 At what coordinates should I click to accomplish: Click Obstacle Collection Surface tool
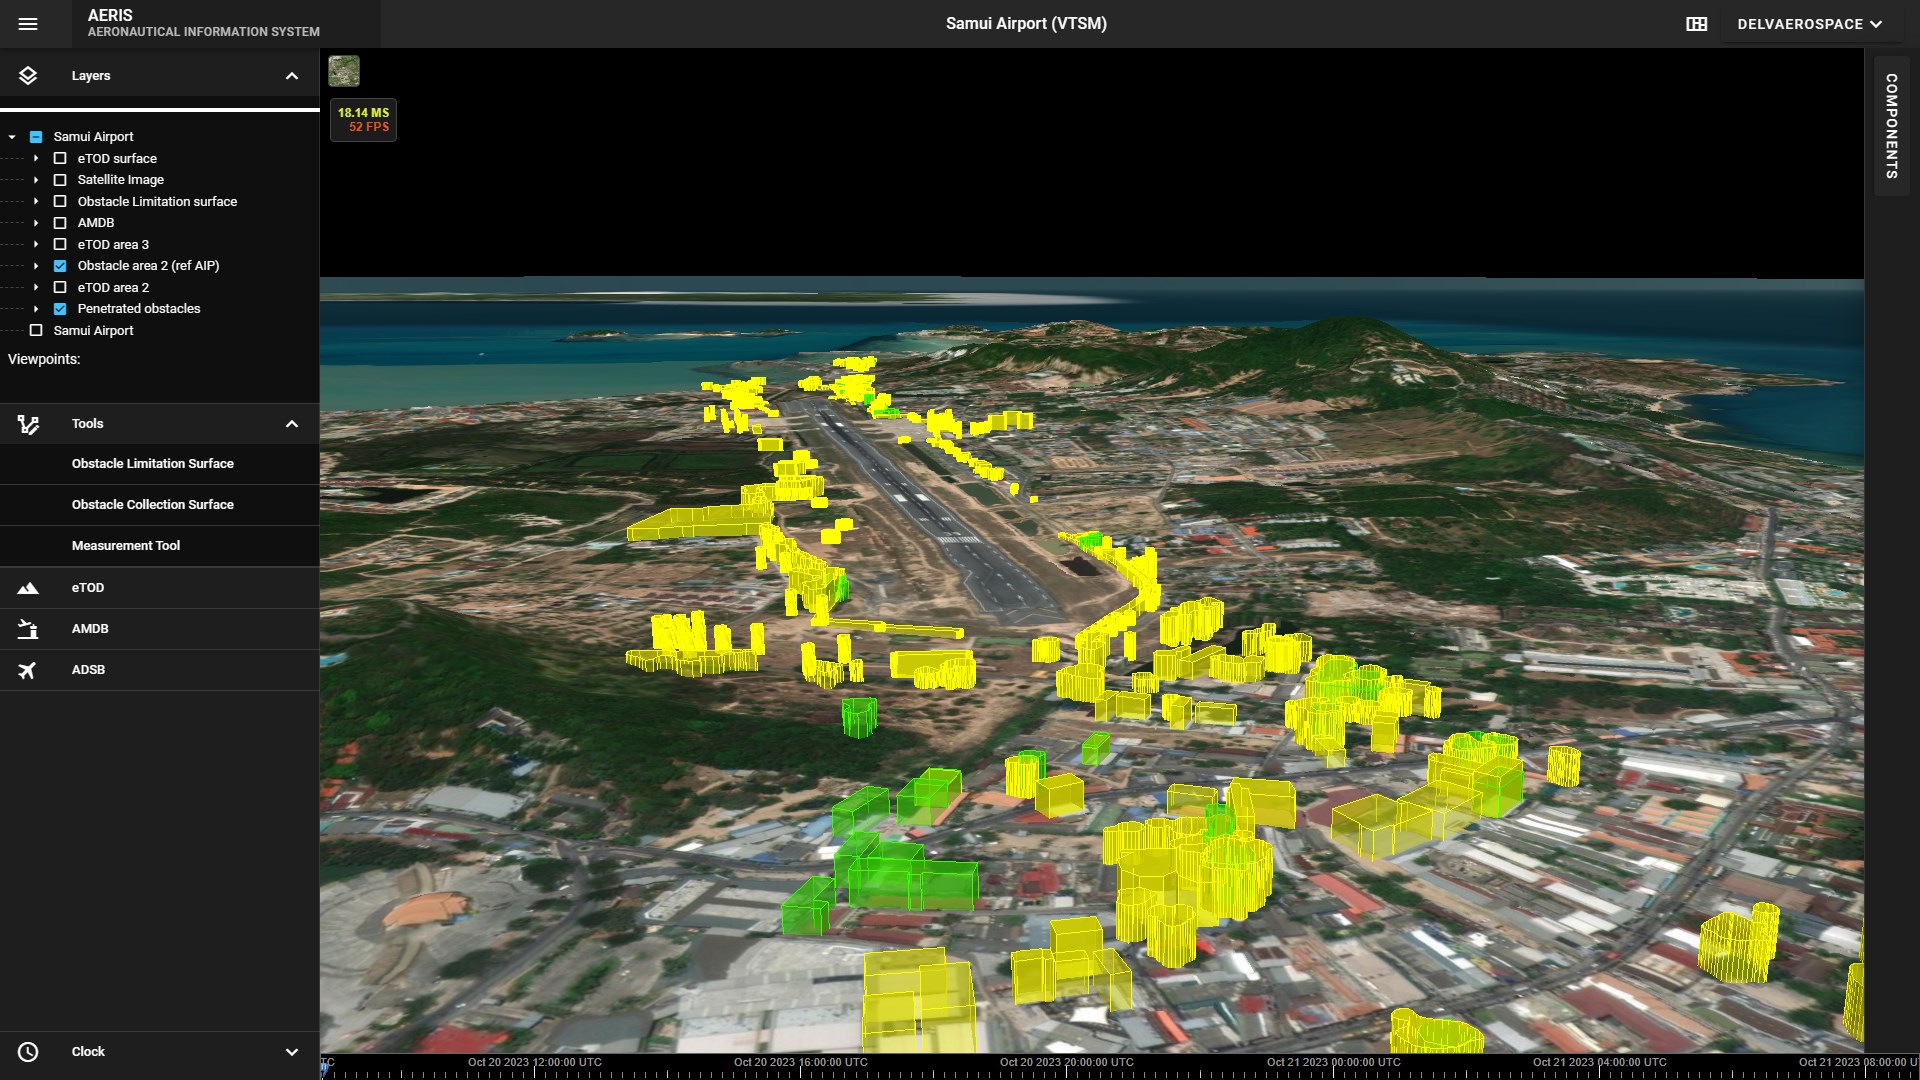tap(153, 505)
